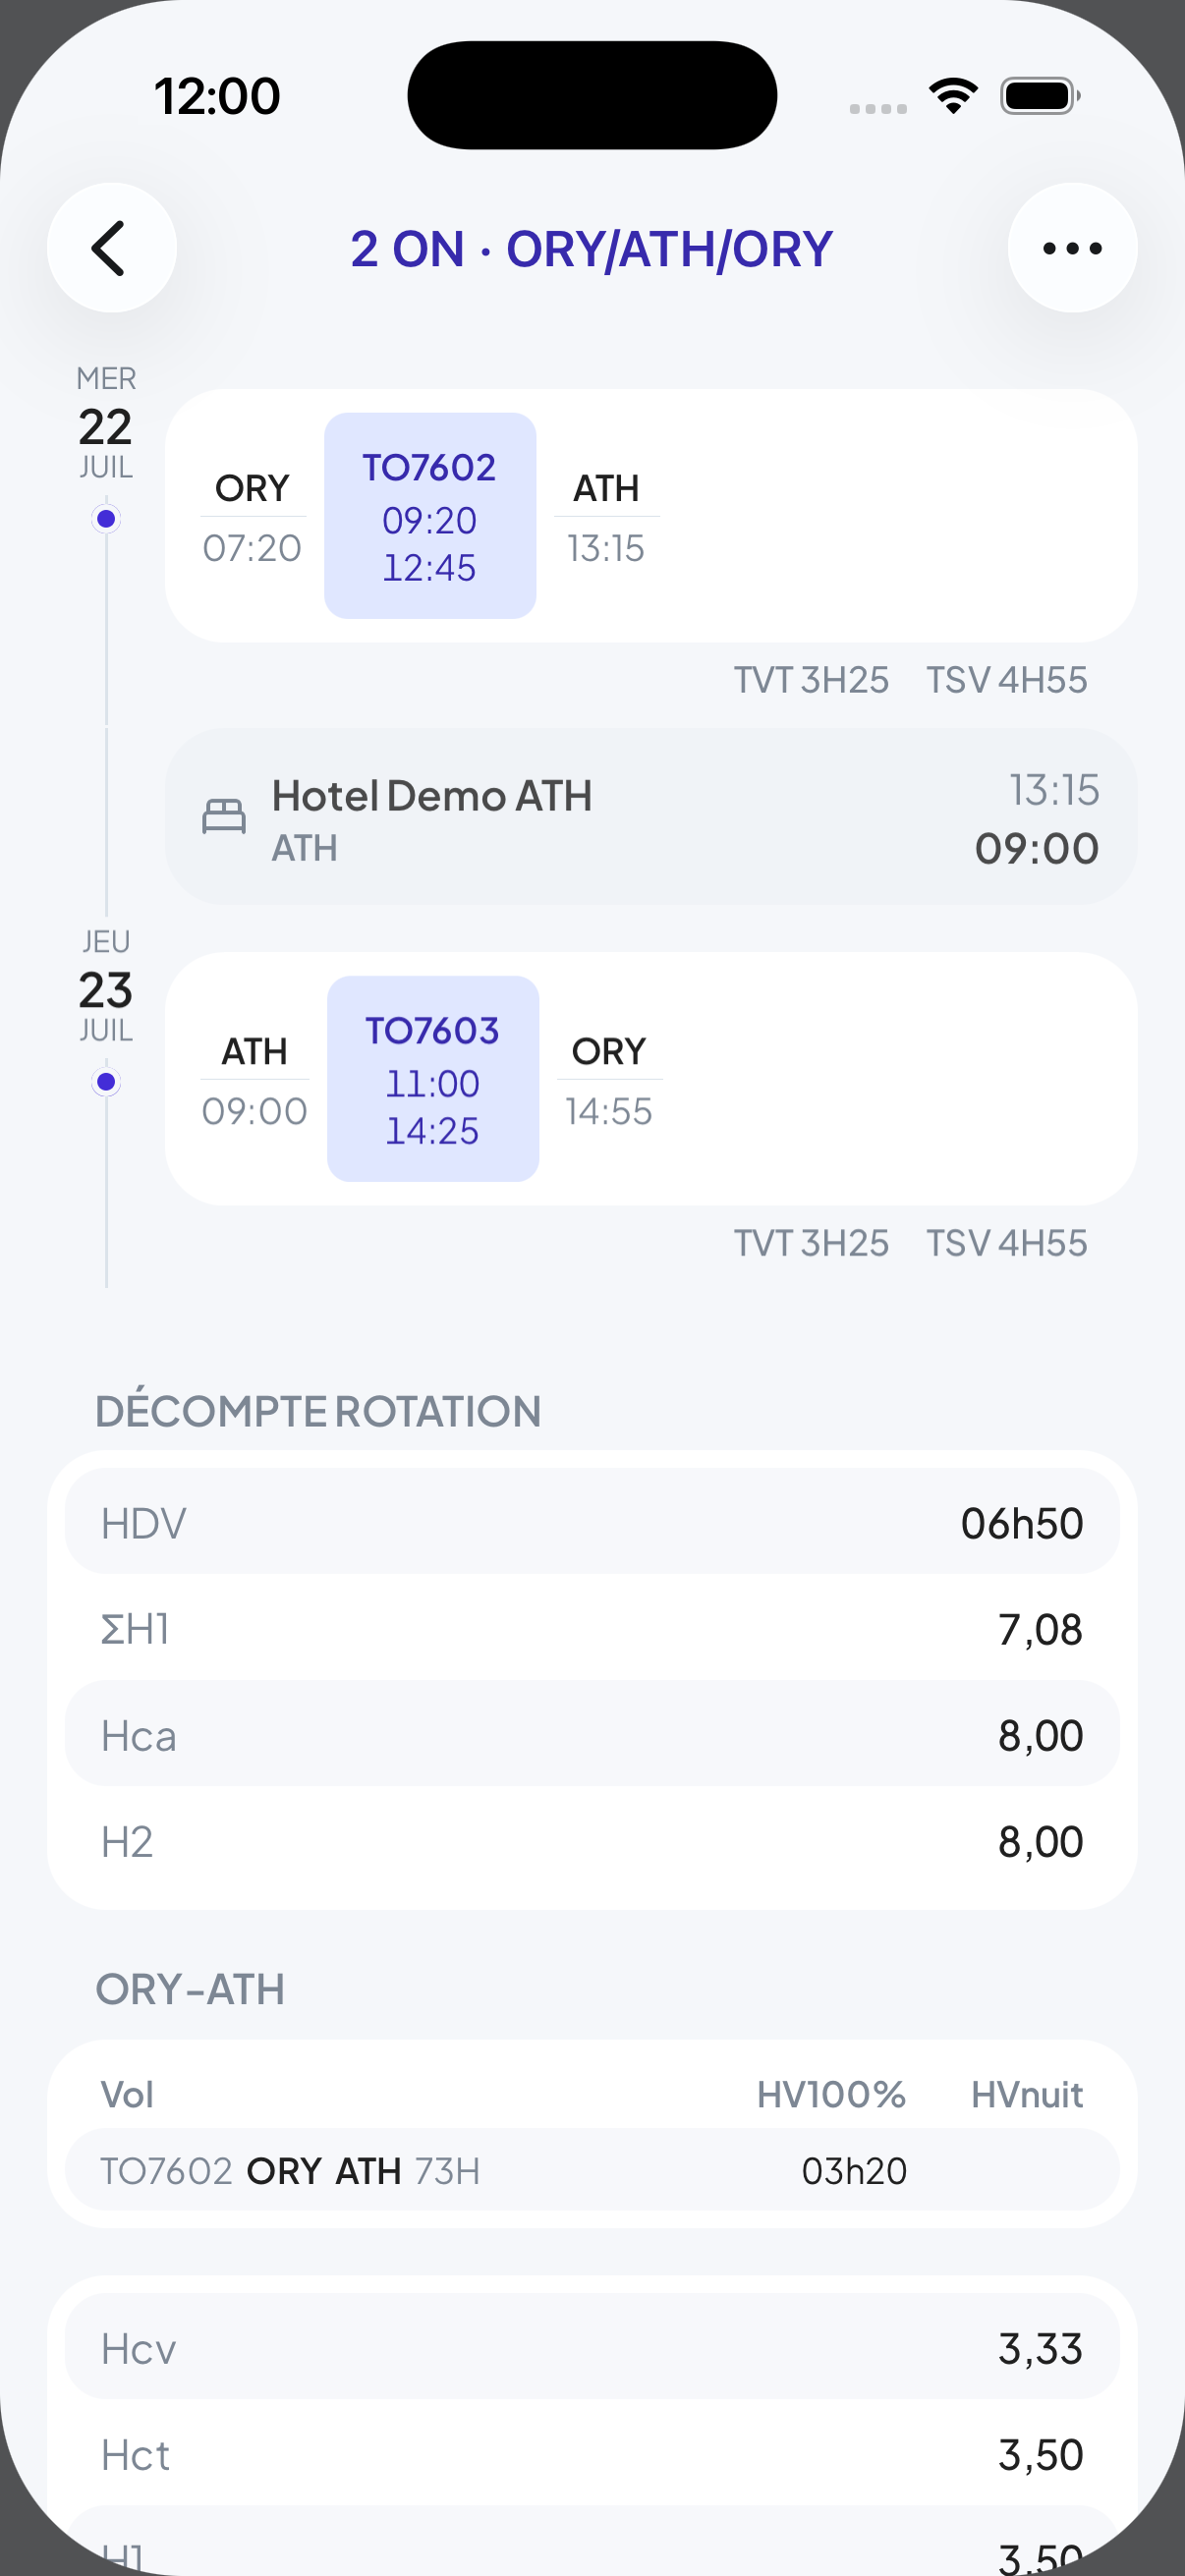Select the ΣH1 7,08 row
This screenshot has height=2576, width=1185.
click(x=592, y=1628)
